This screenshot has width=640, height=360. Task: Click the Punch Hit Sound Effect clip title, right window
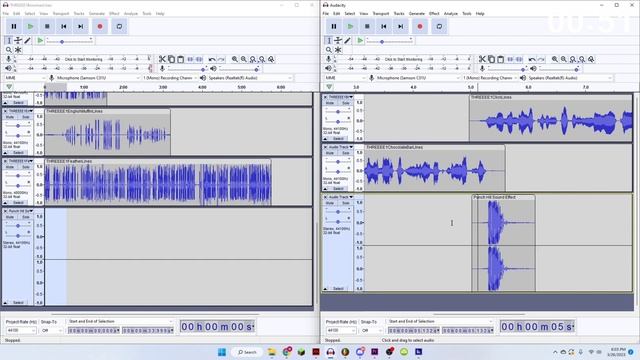click(x=495, y=197)
